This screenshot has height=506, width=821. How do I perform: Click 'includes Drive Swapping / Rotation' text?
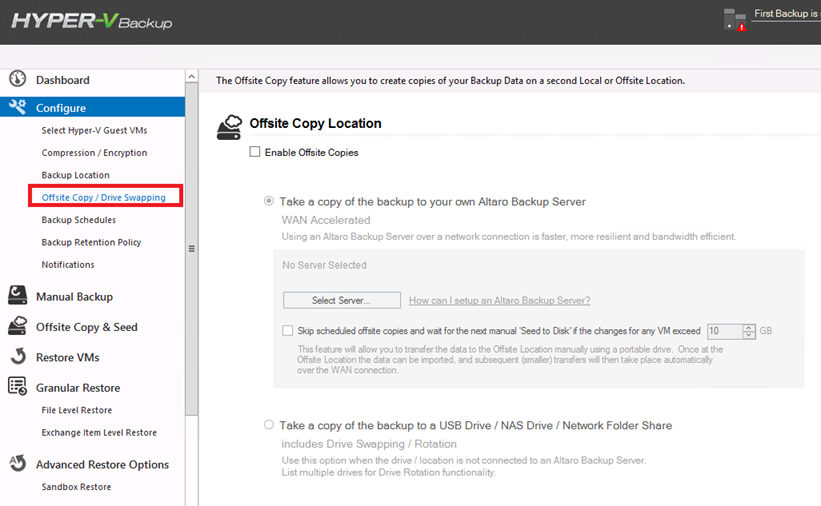[369, 444]
